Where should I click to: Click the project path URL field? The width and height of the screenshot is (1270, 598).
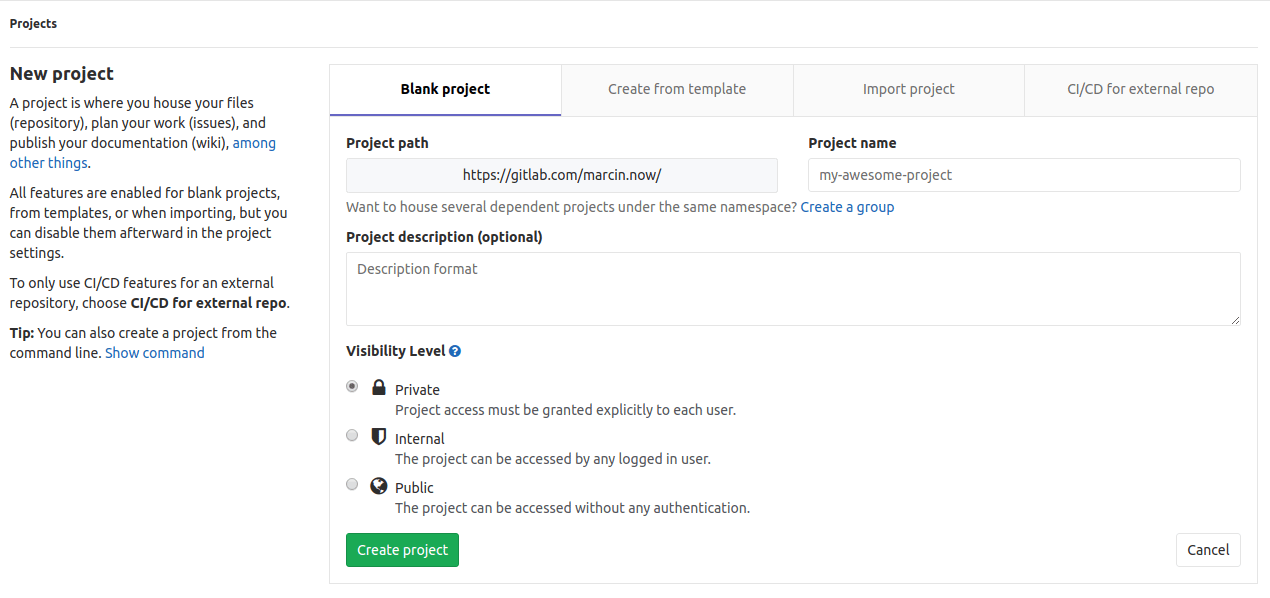pos(562,175)
